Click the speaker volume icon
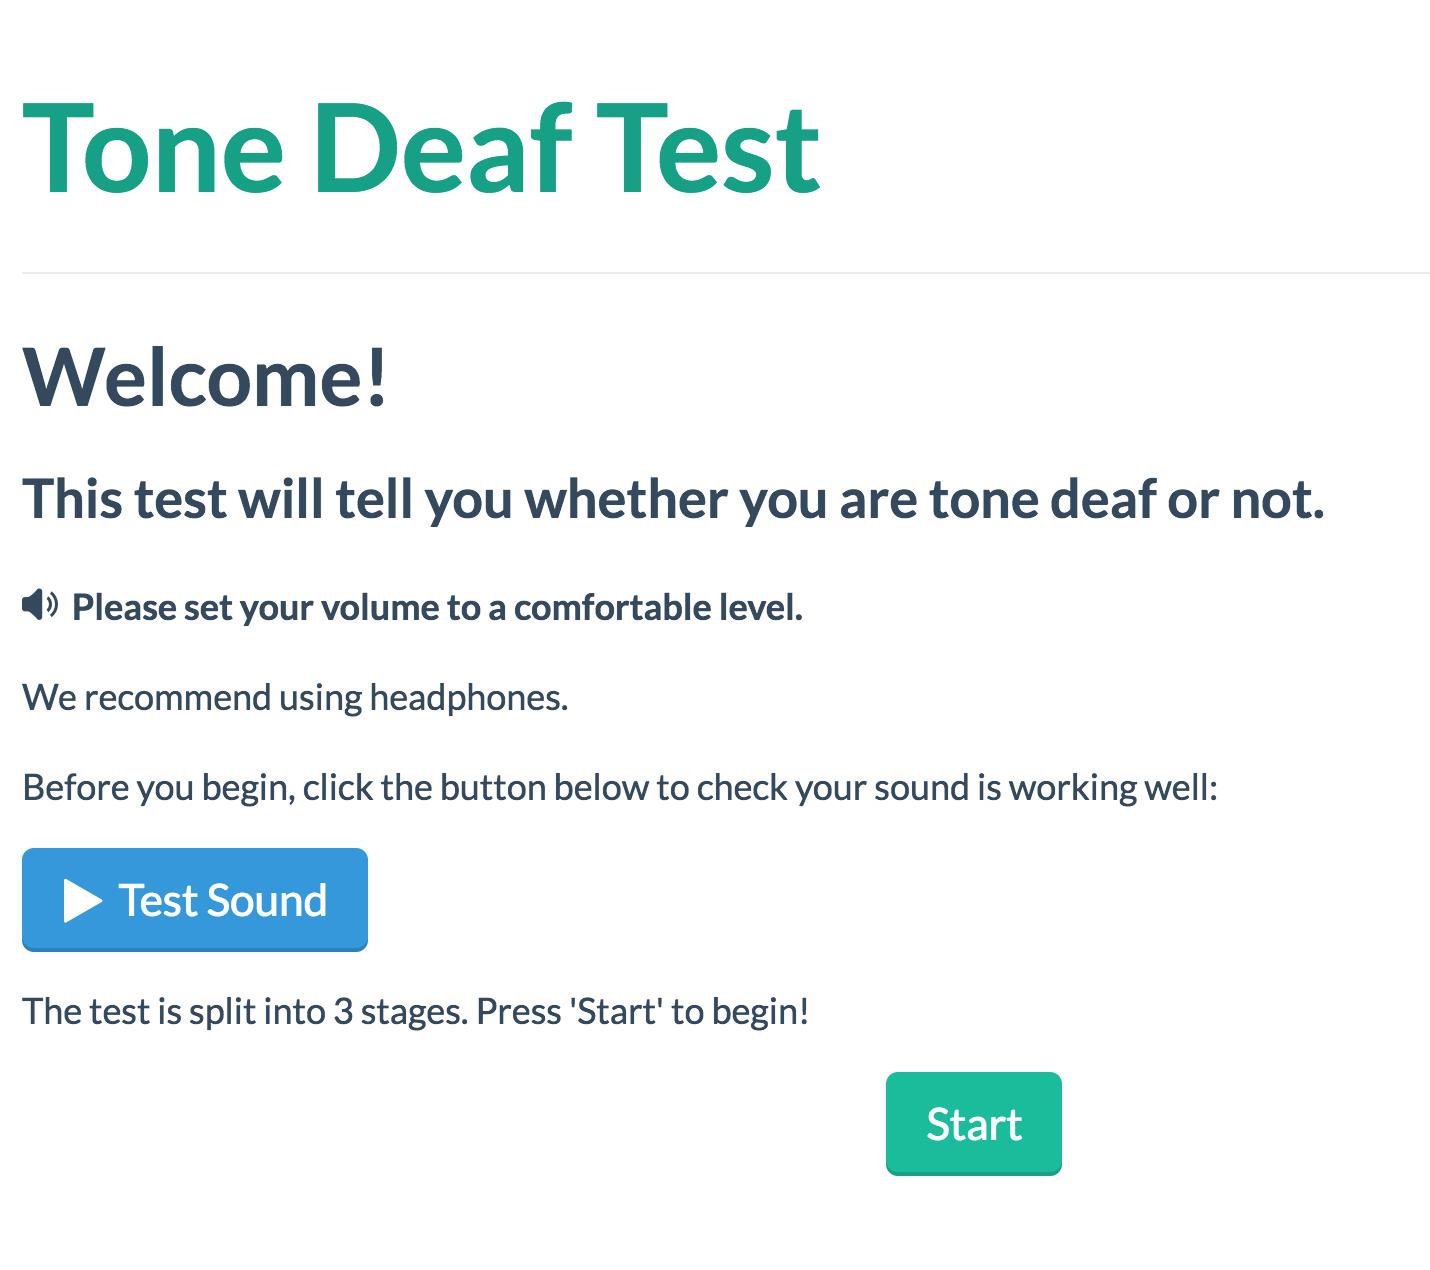 [x=40, y=605]
